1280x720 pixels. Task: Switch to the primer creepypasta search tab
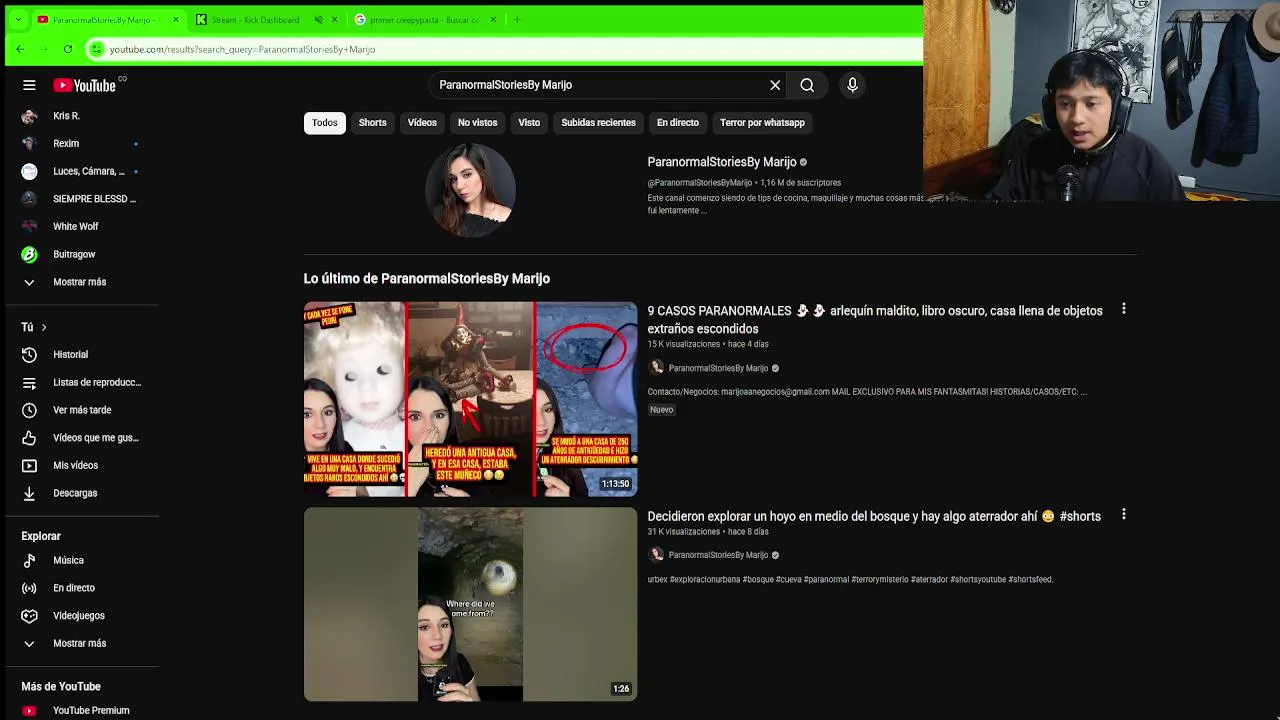click(424, 20)
